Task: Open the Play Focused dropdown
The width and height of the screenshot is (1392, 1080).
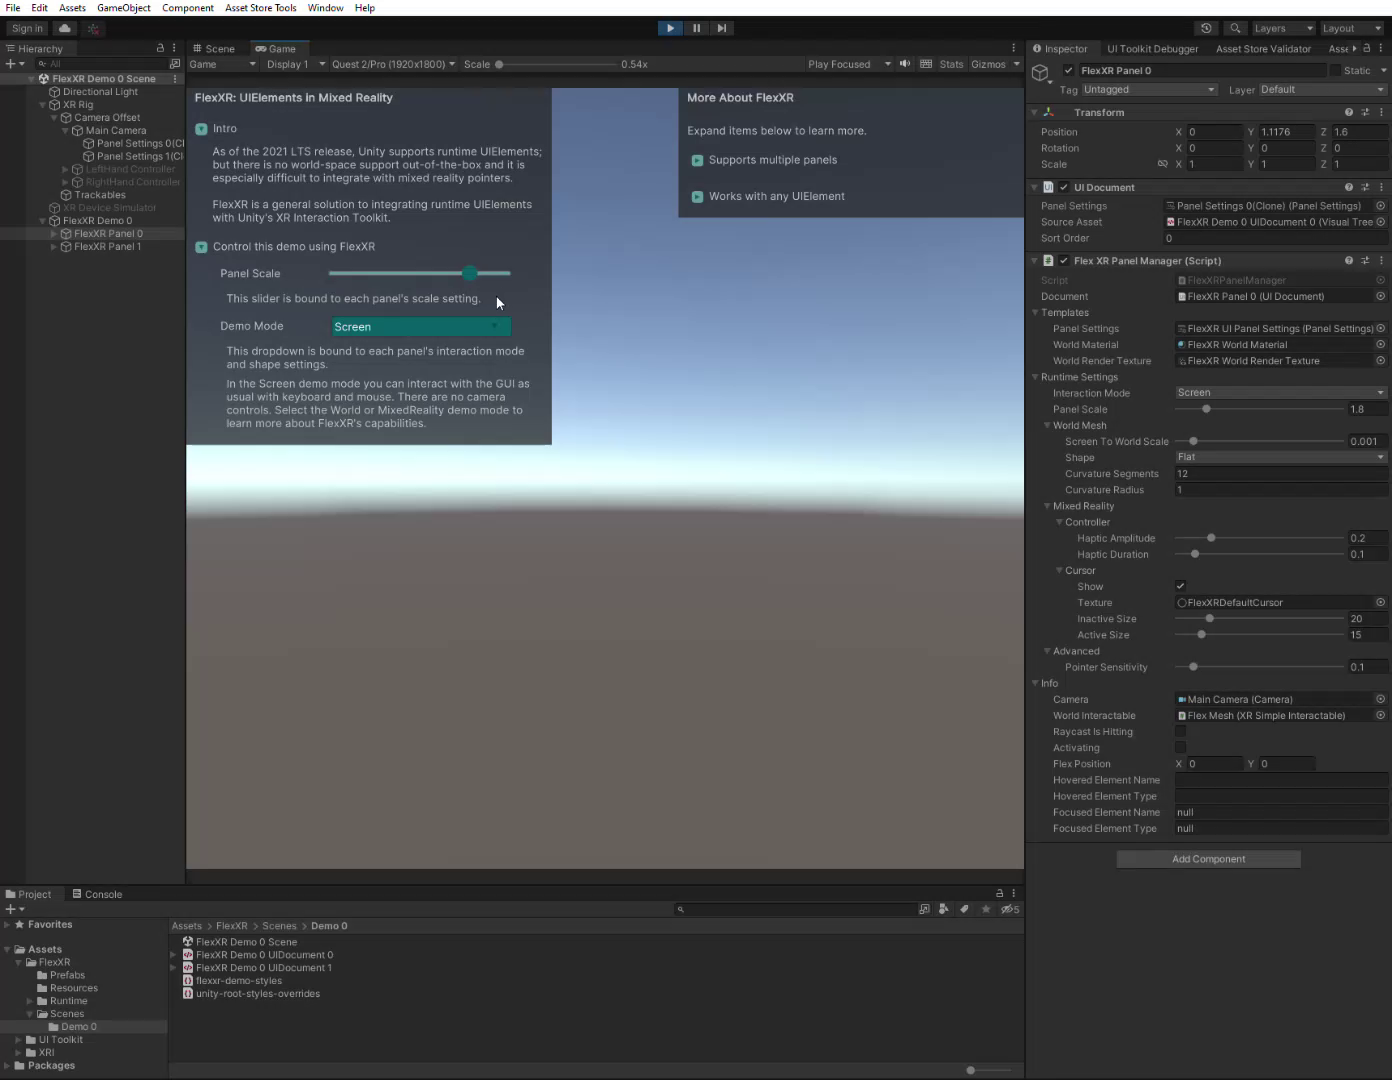Action: 848,64
